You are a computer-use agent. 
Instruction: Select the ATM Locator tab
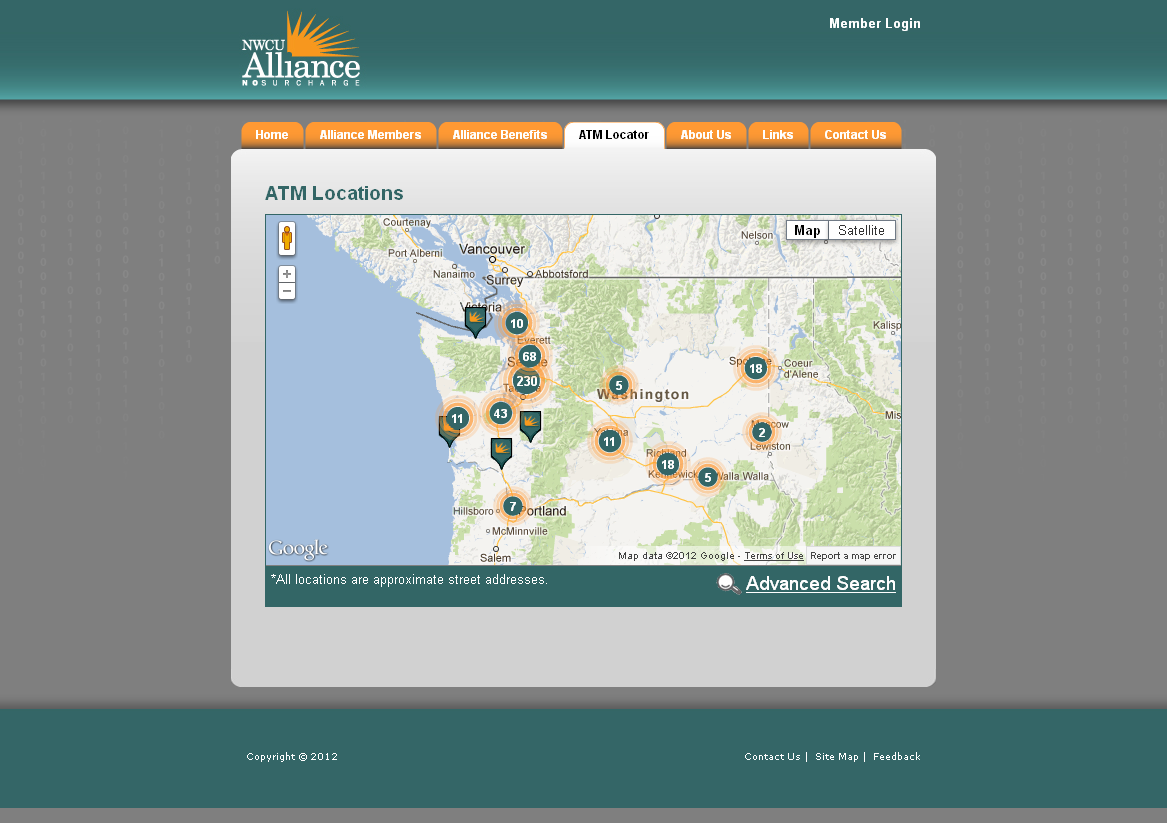(614, 135)
